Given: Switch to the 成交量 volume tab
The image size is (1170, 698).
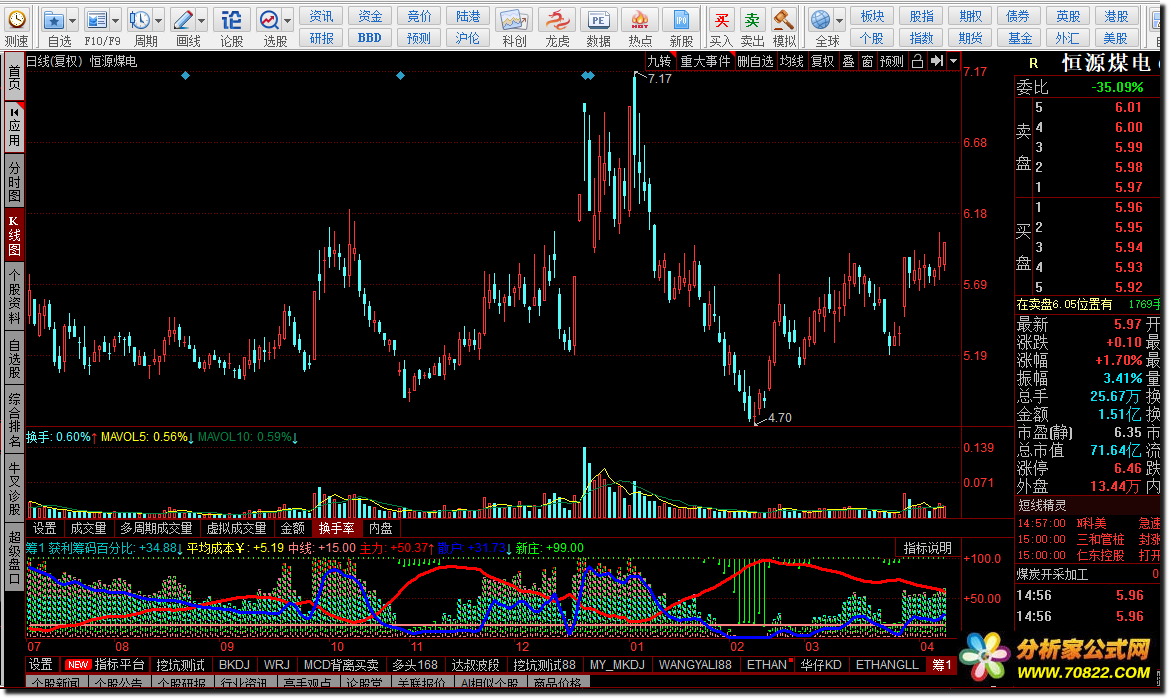Looking at the screenshot, I should (x=88, y=528).
